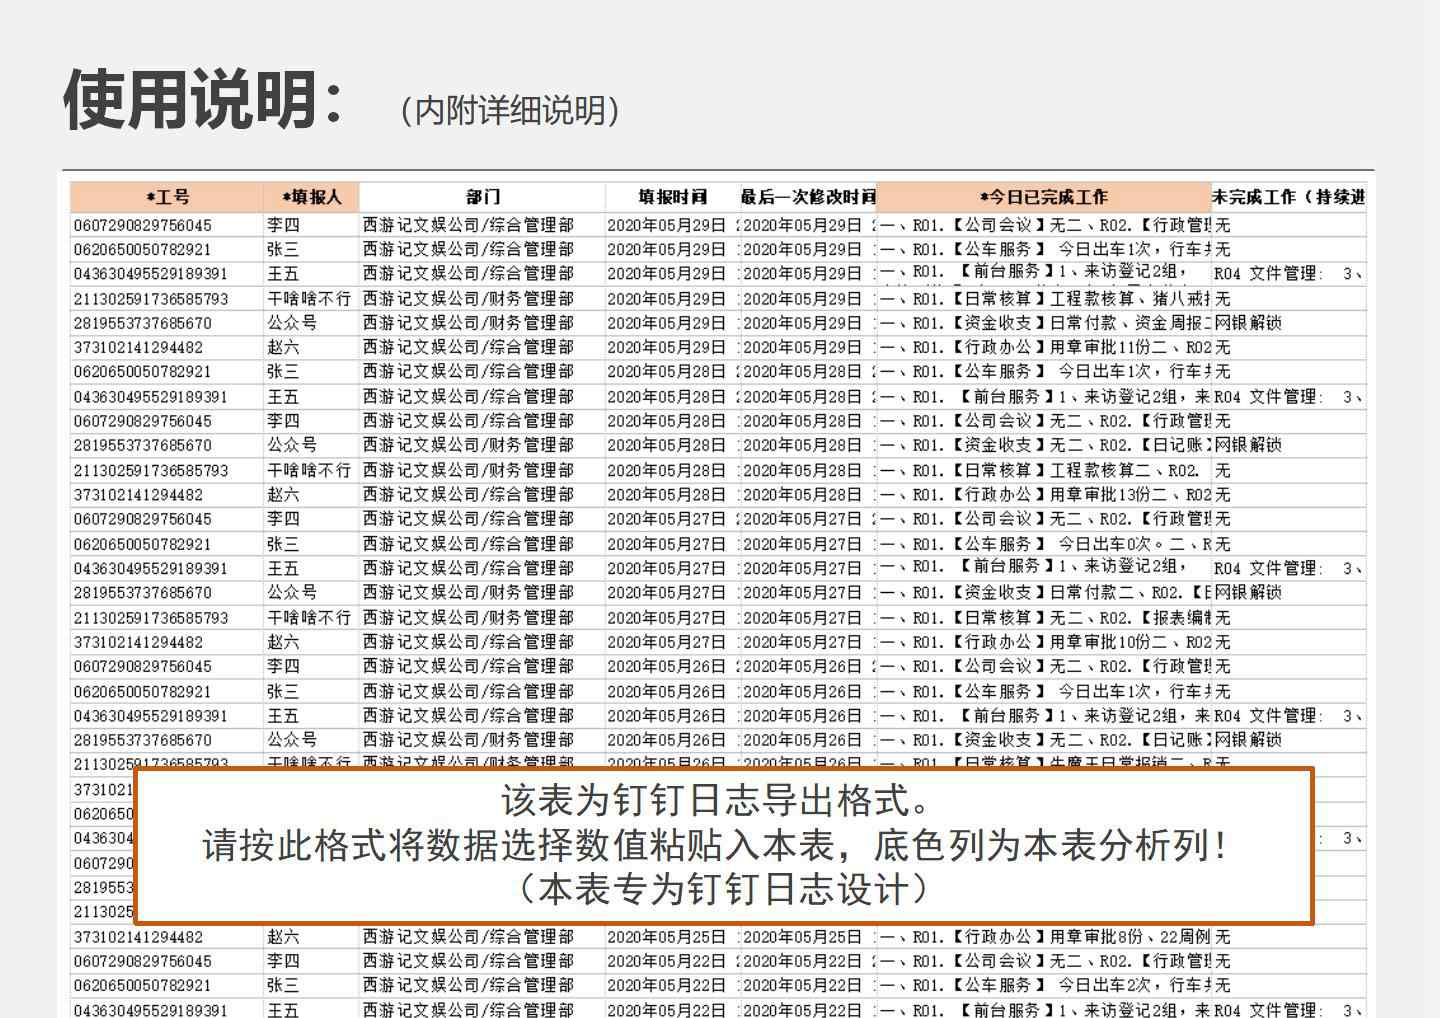
Task: Click 李四's 填报时间 cell dated 2020年05月28日
Action: [x=672, y=420]
